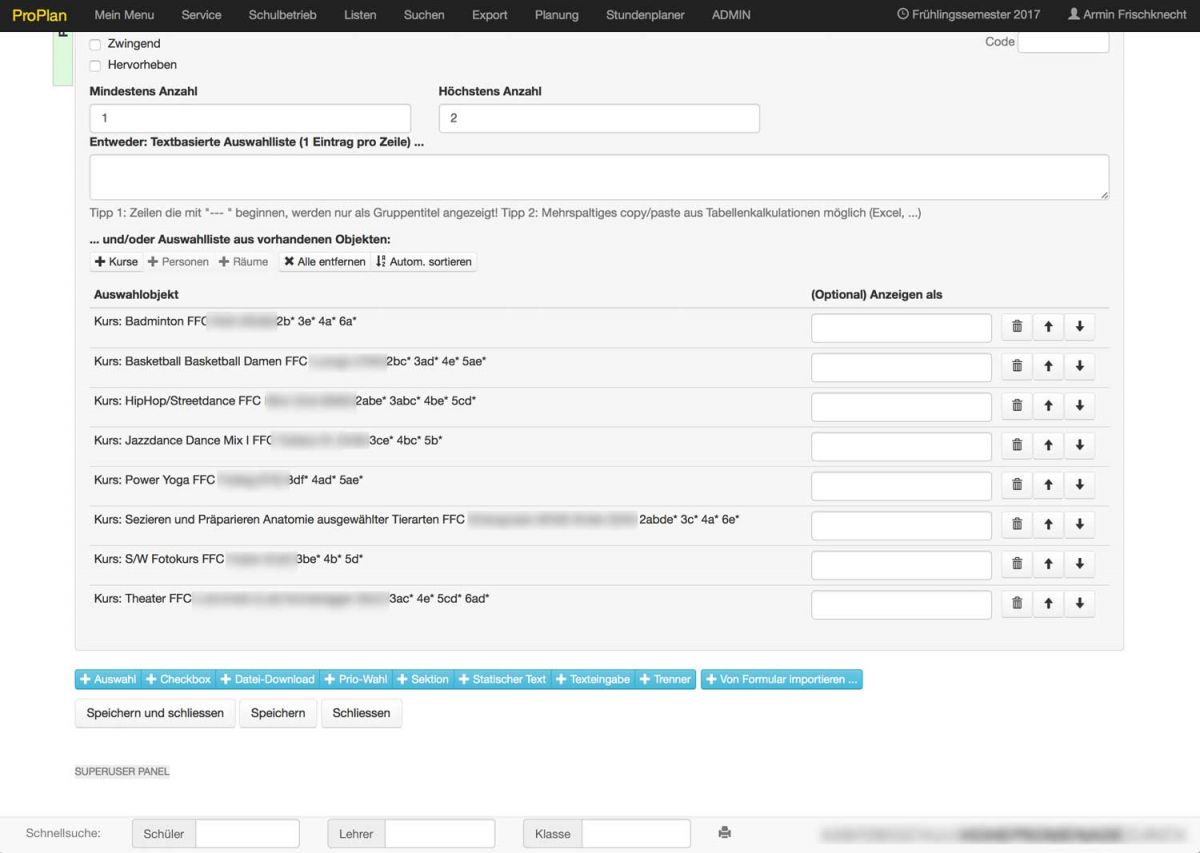The image size is (1200, 853).
Task: Toggle the Hervorheben checkbox
Action: pyautogui.click(x=95, y=65)
